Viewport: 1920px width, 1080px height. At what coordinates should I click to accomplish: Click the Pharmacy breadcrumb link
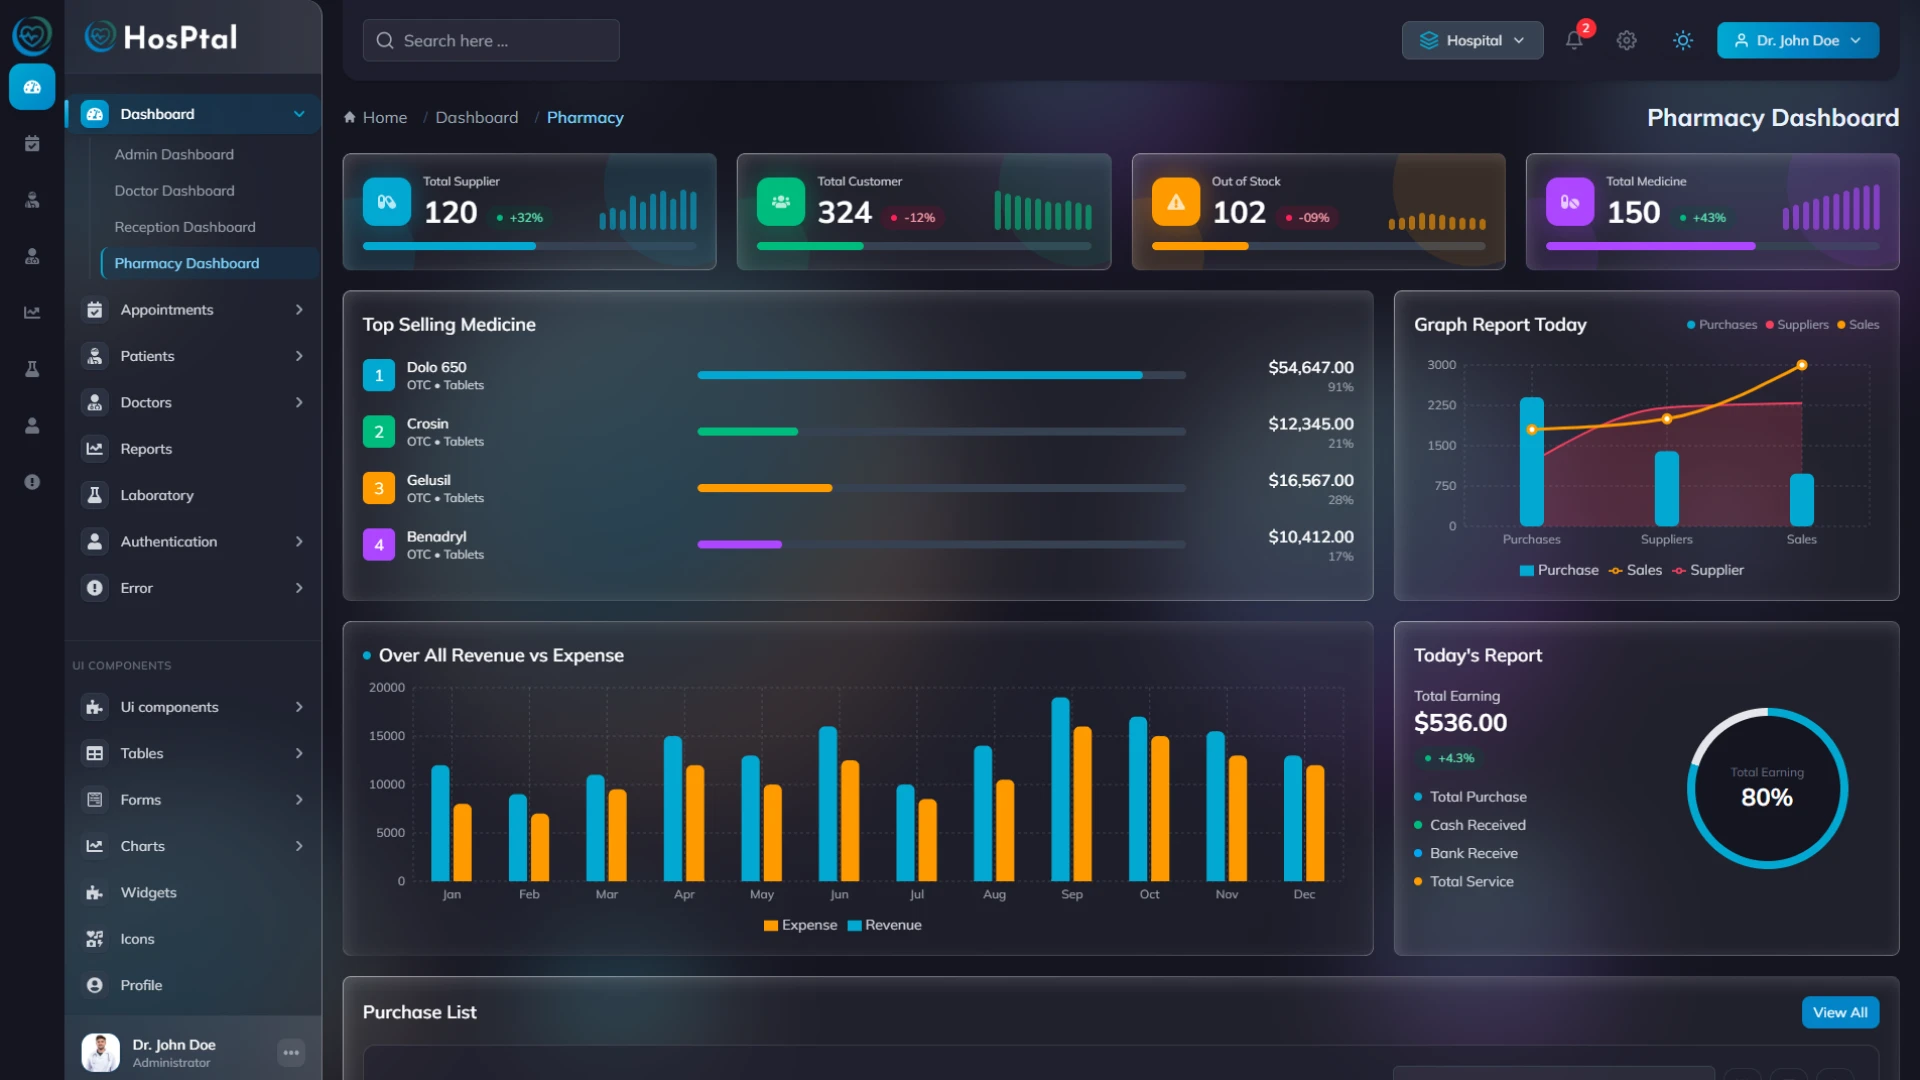tap(585, 117)
